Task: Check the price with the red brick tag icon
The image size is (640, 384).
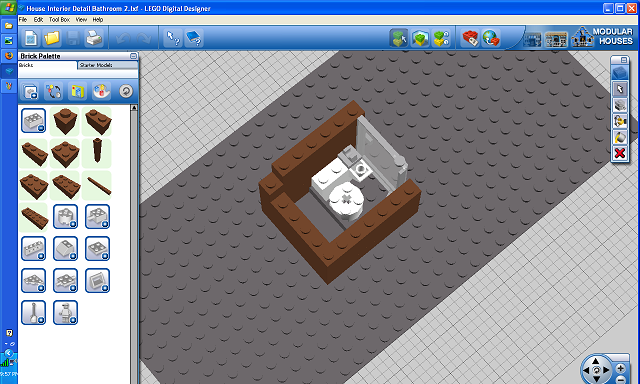Action: [470, 38]
